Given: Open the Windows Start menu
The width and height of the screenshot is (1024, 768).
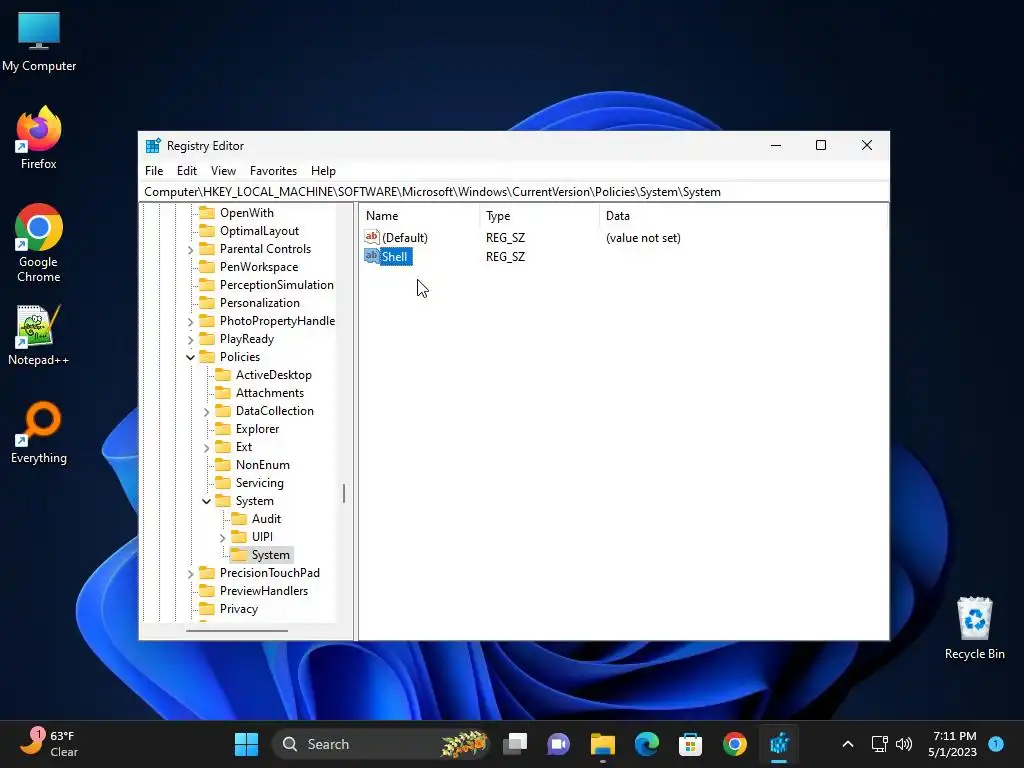Looking at the screenshot, I should click(x=246, y=744).
